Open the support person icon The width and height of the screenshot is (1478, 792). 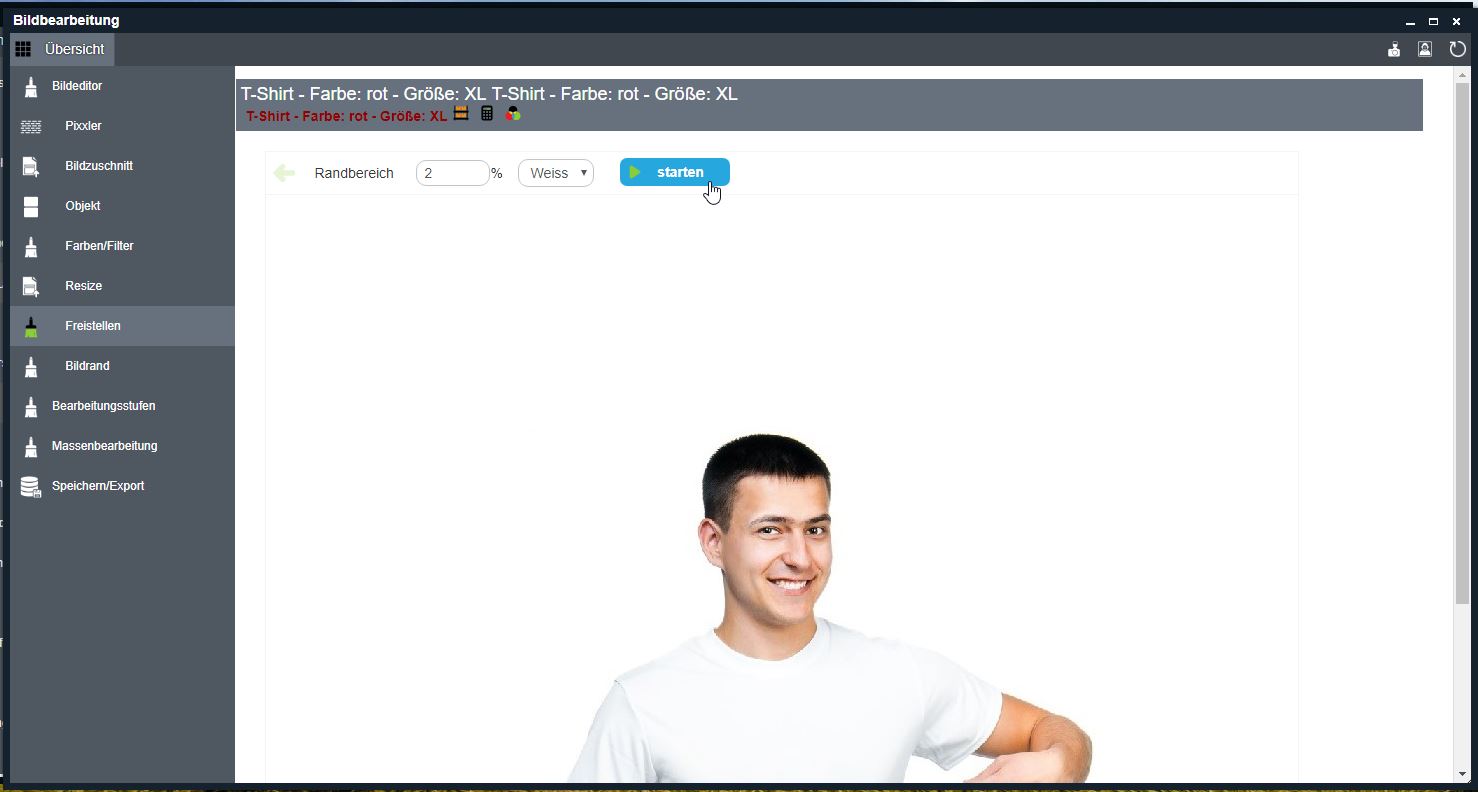(x=1425, y=49)
